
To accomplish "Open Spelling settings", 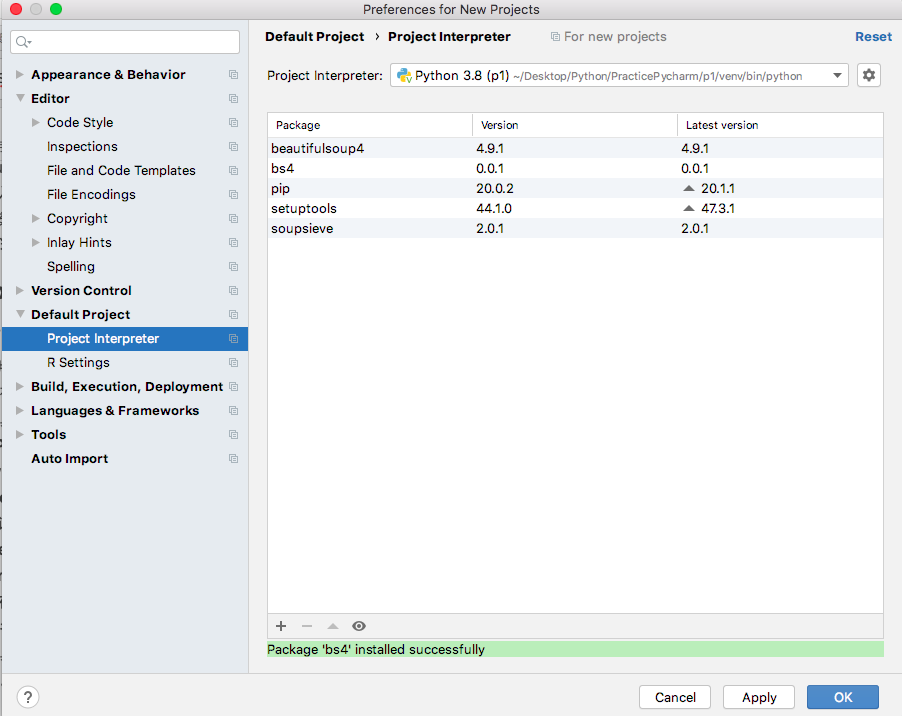I will tap(71, 266).
